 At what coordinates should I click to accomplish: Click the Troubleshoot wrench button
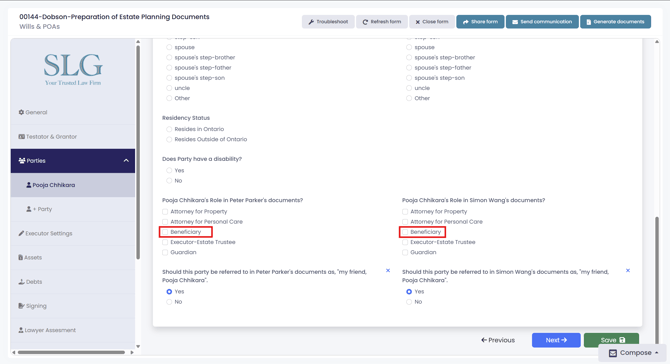(328, 22)
